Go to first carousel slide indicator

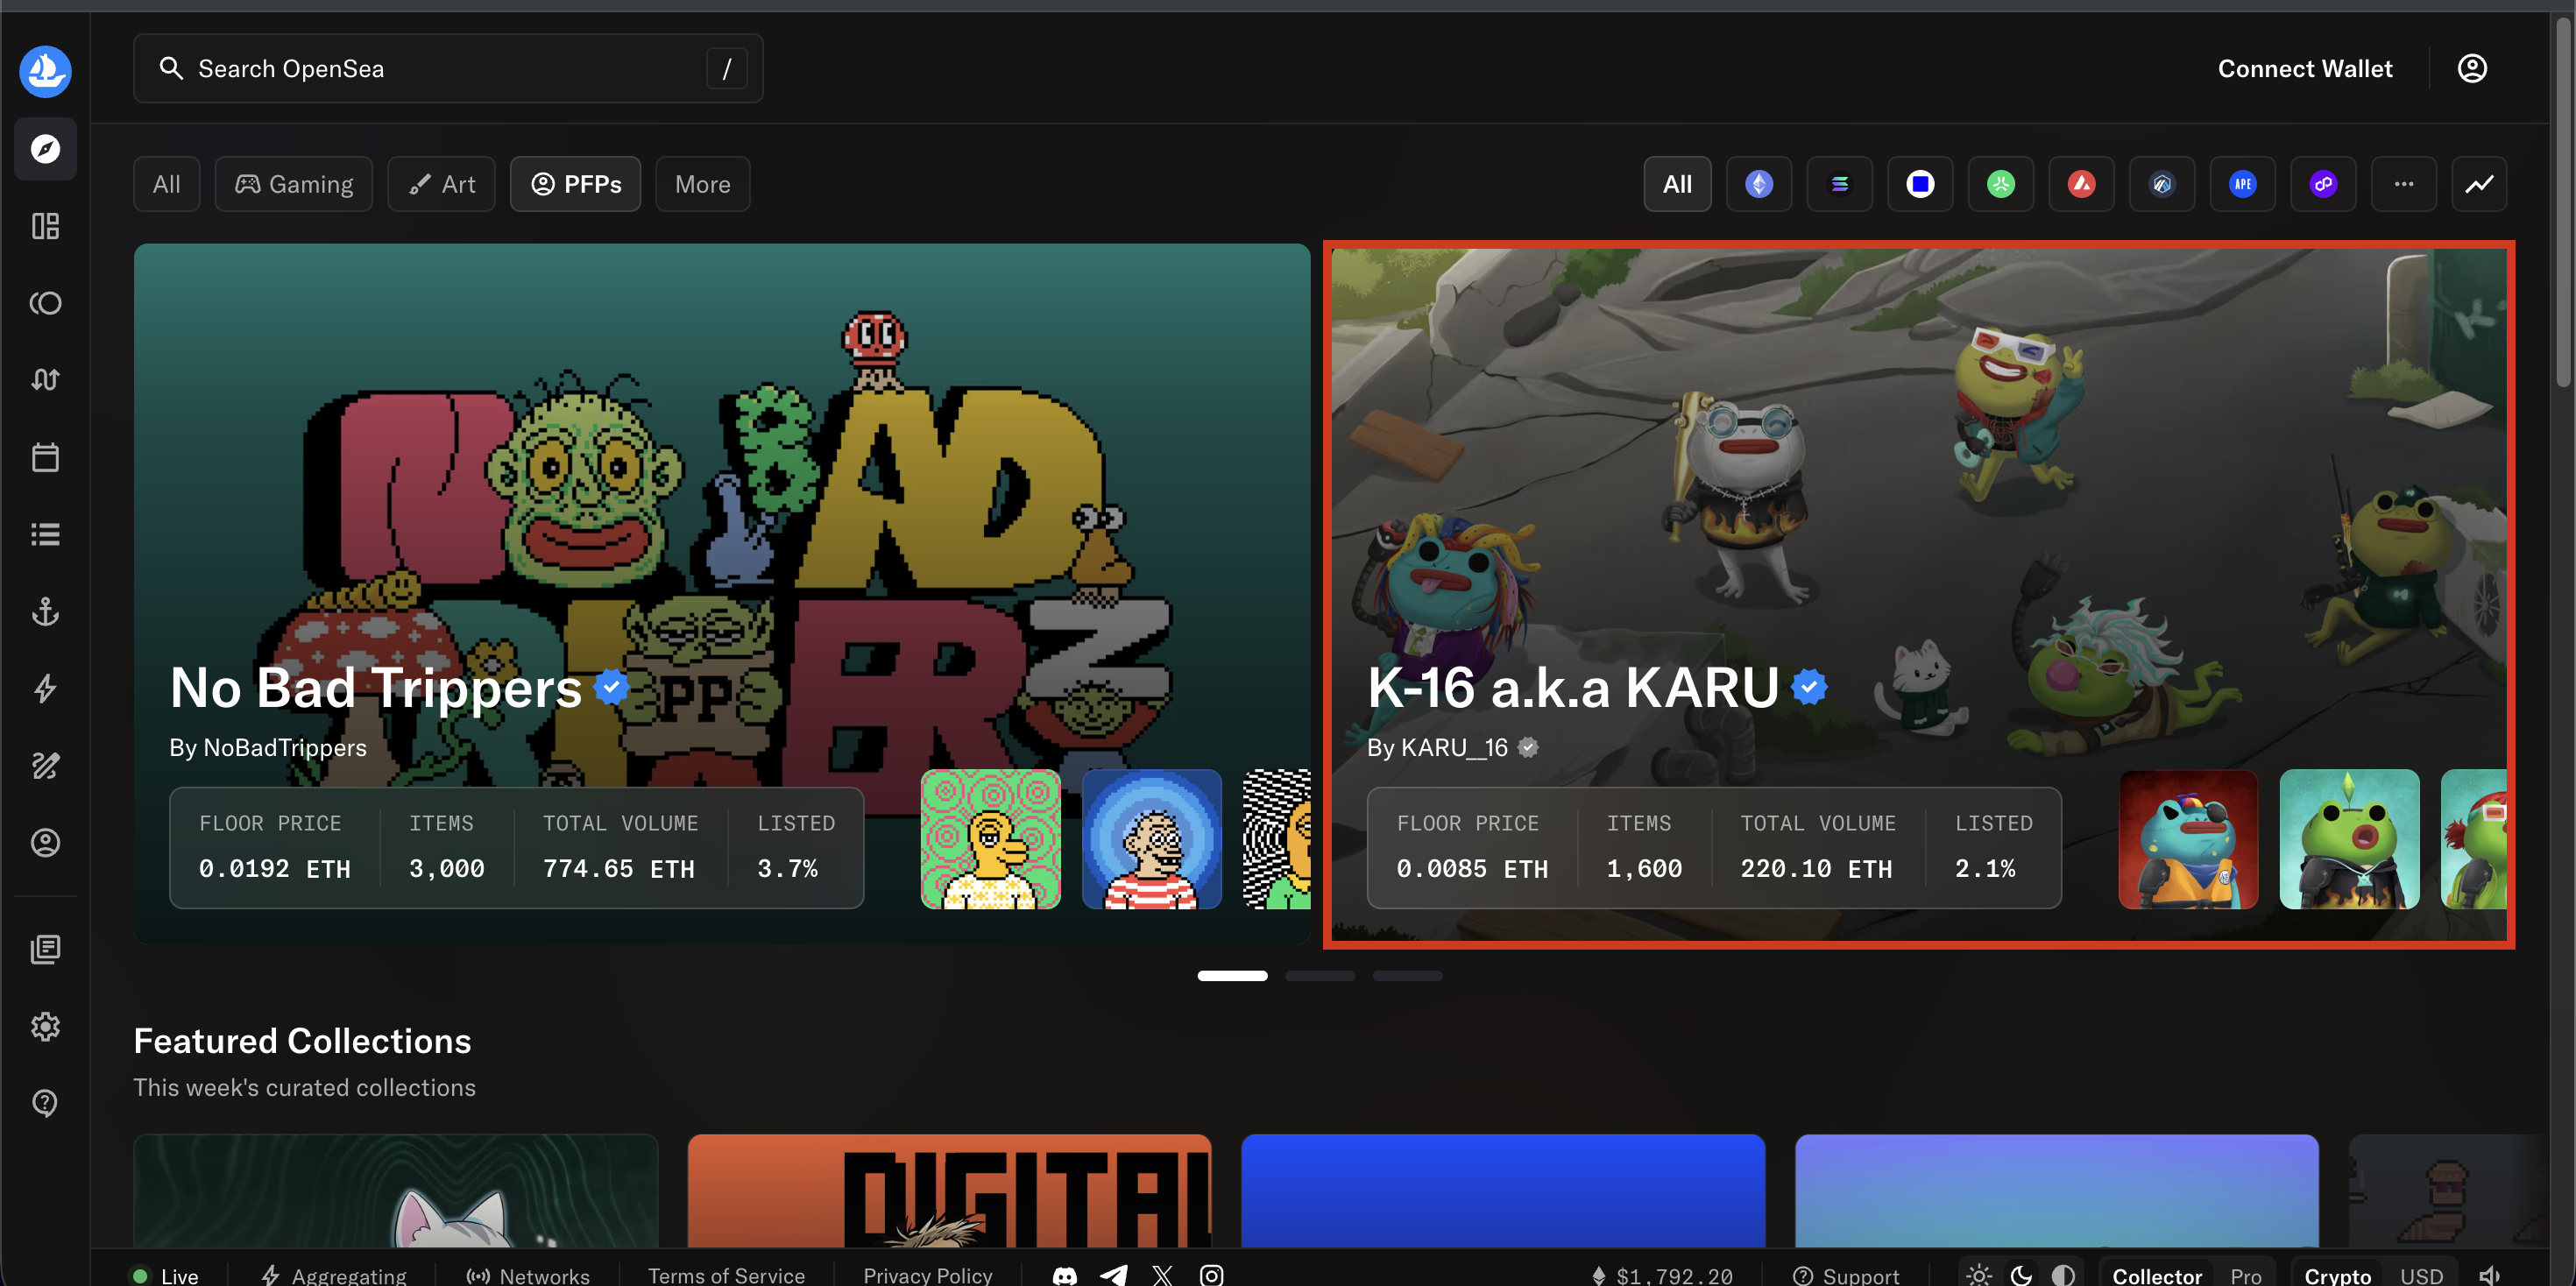(1232, 975)
